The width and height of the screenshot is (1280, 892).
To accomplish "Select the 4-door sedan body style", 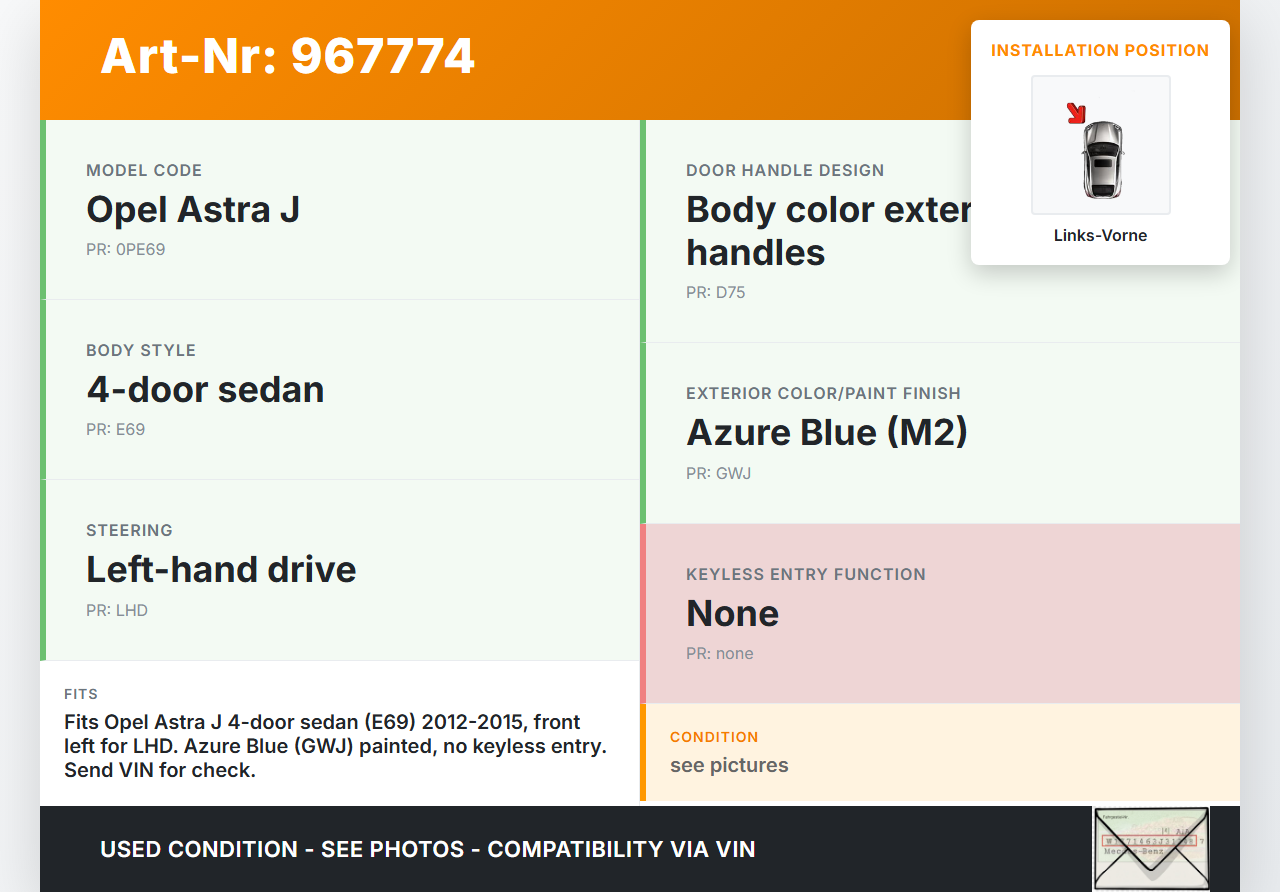I will click(205, 389).
